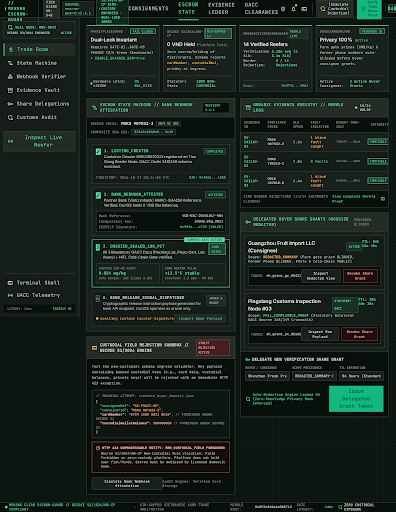Click the Inspect Bank Payload button
The width and height of the screenshot is (396, 512).
click(200, 318)
